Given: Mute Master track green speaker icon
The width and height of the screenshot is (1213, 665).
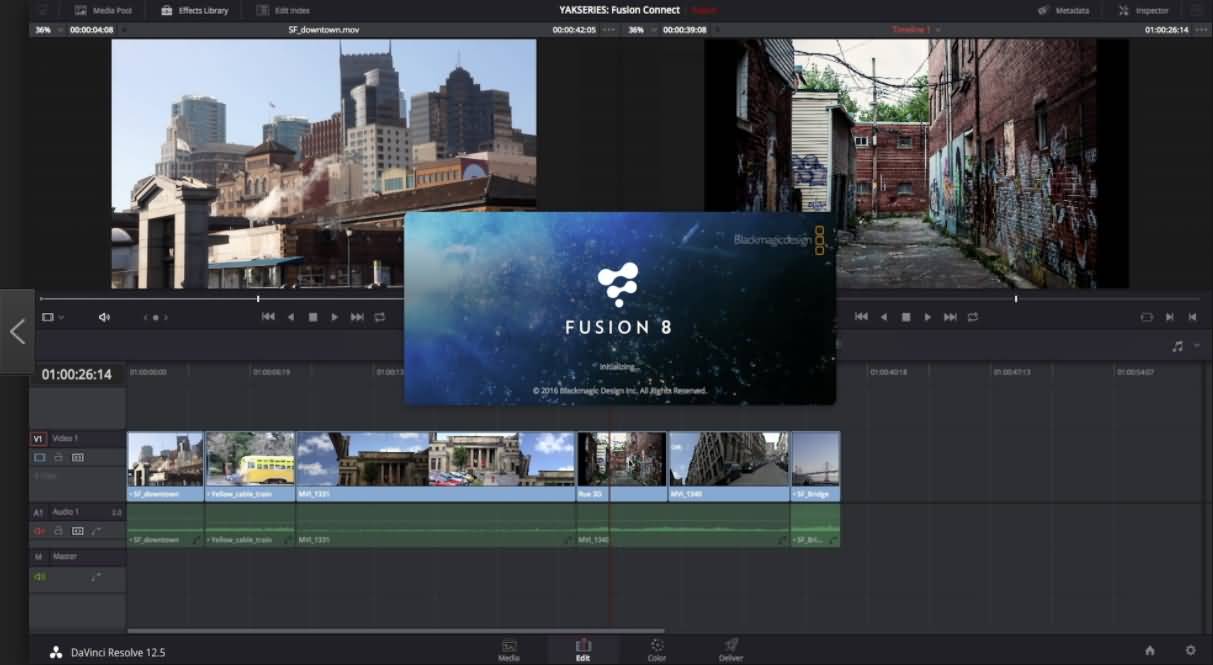Looking at the screenshot, I should [x=40, y=577].
